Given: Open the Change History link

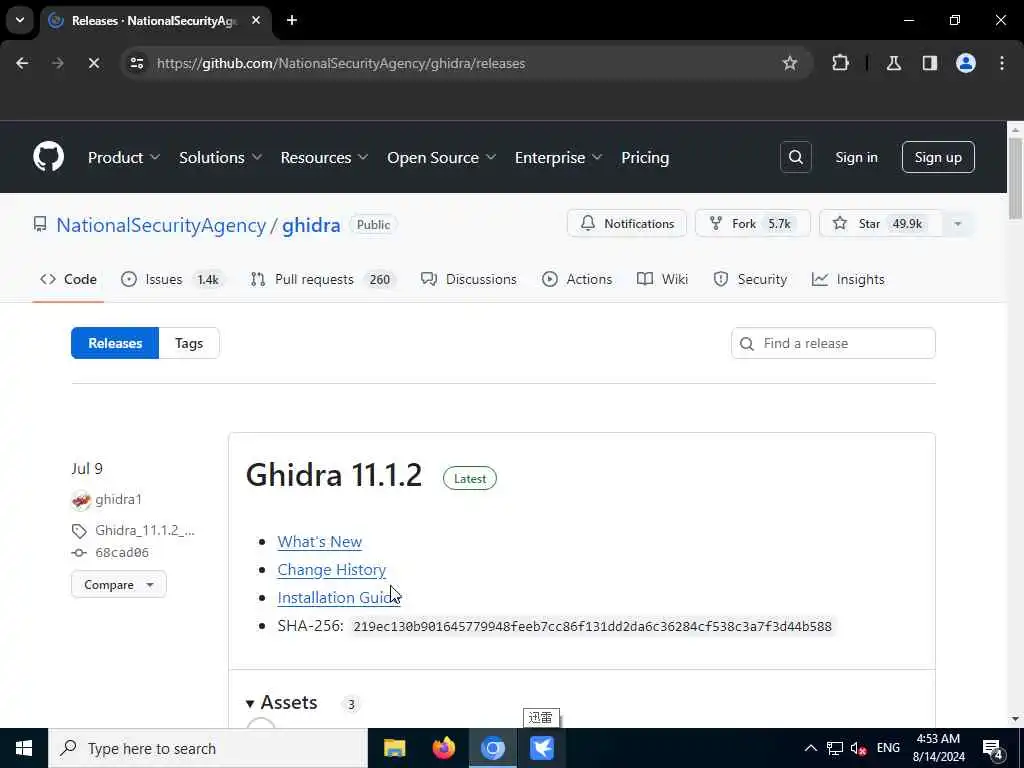Looking at the screenshot, I should coord(332,569).
